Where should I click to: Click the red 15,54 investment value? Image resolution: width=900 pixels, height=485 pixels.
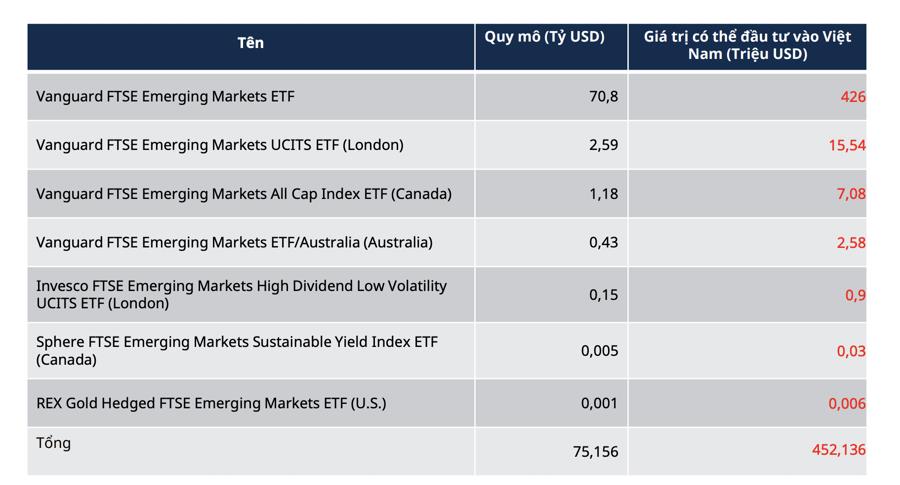coord(847,145)
